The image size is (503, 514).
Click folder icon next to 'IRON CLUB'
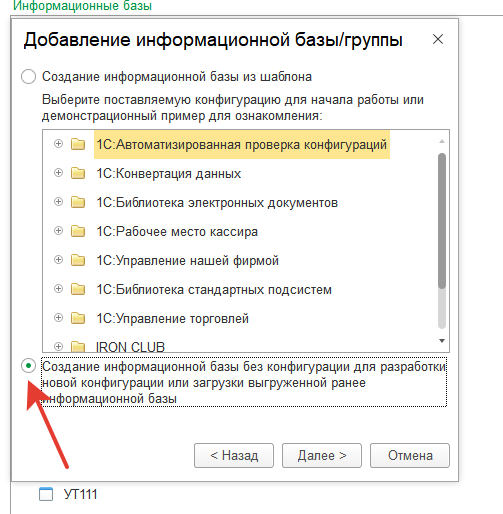(78, 347)
